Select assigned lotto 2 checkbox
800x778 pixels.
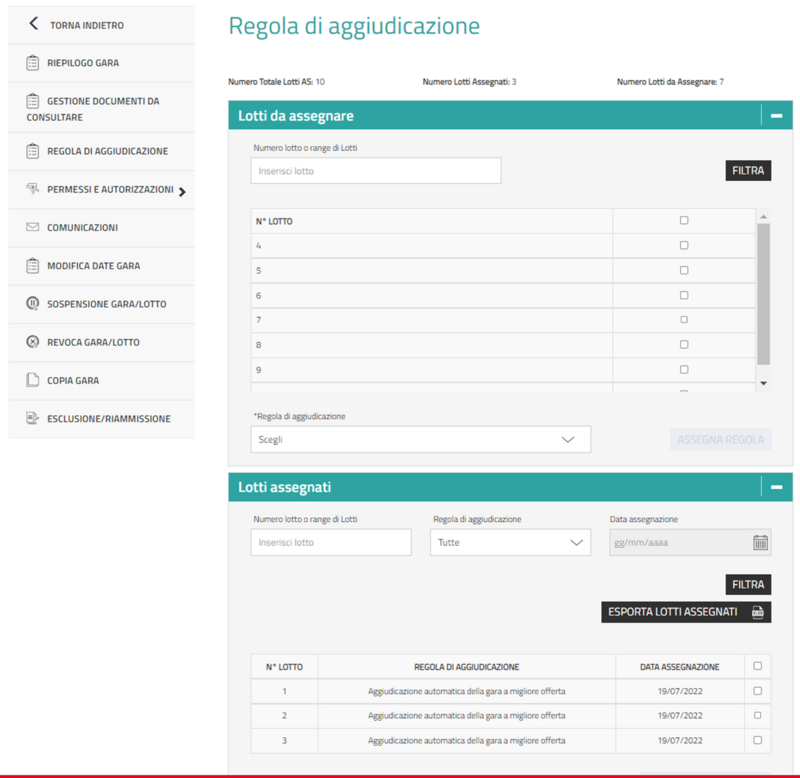757,716
